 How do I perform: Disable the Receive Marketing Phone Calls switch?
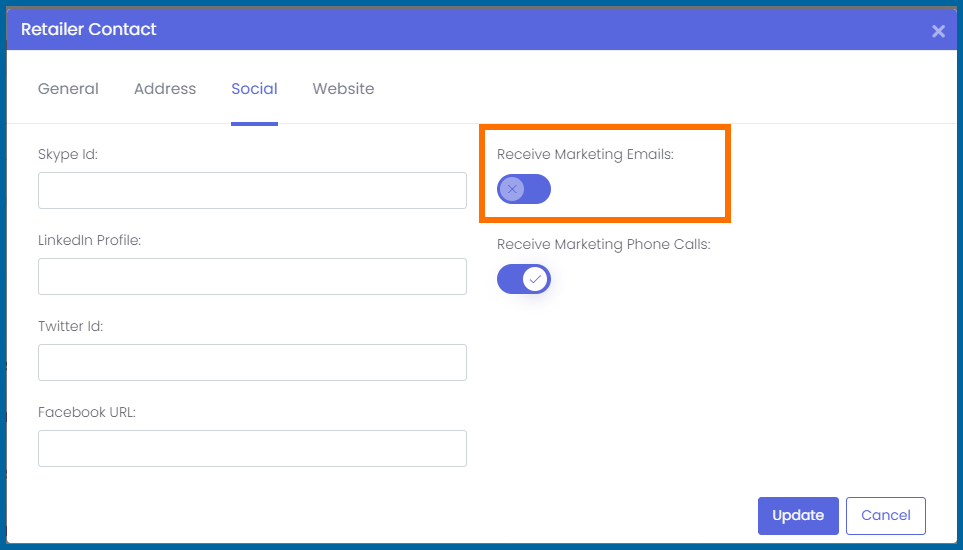524,279
